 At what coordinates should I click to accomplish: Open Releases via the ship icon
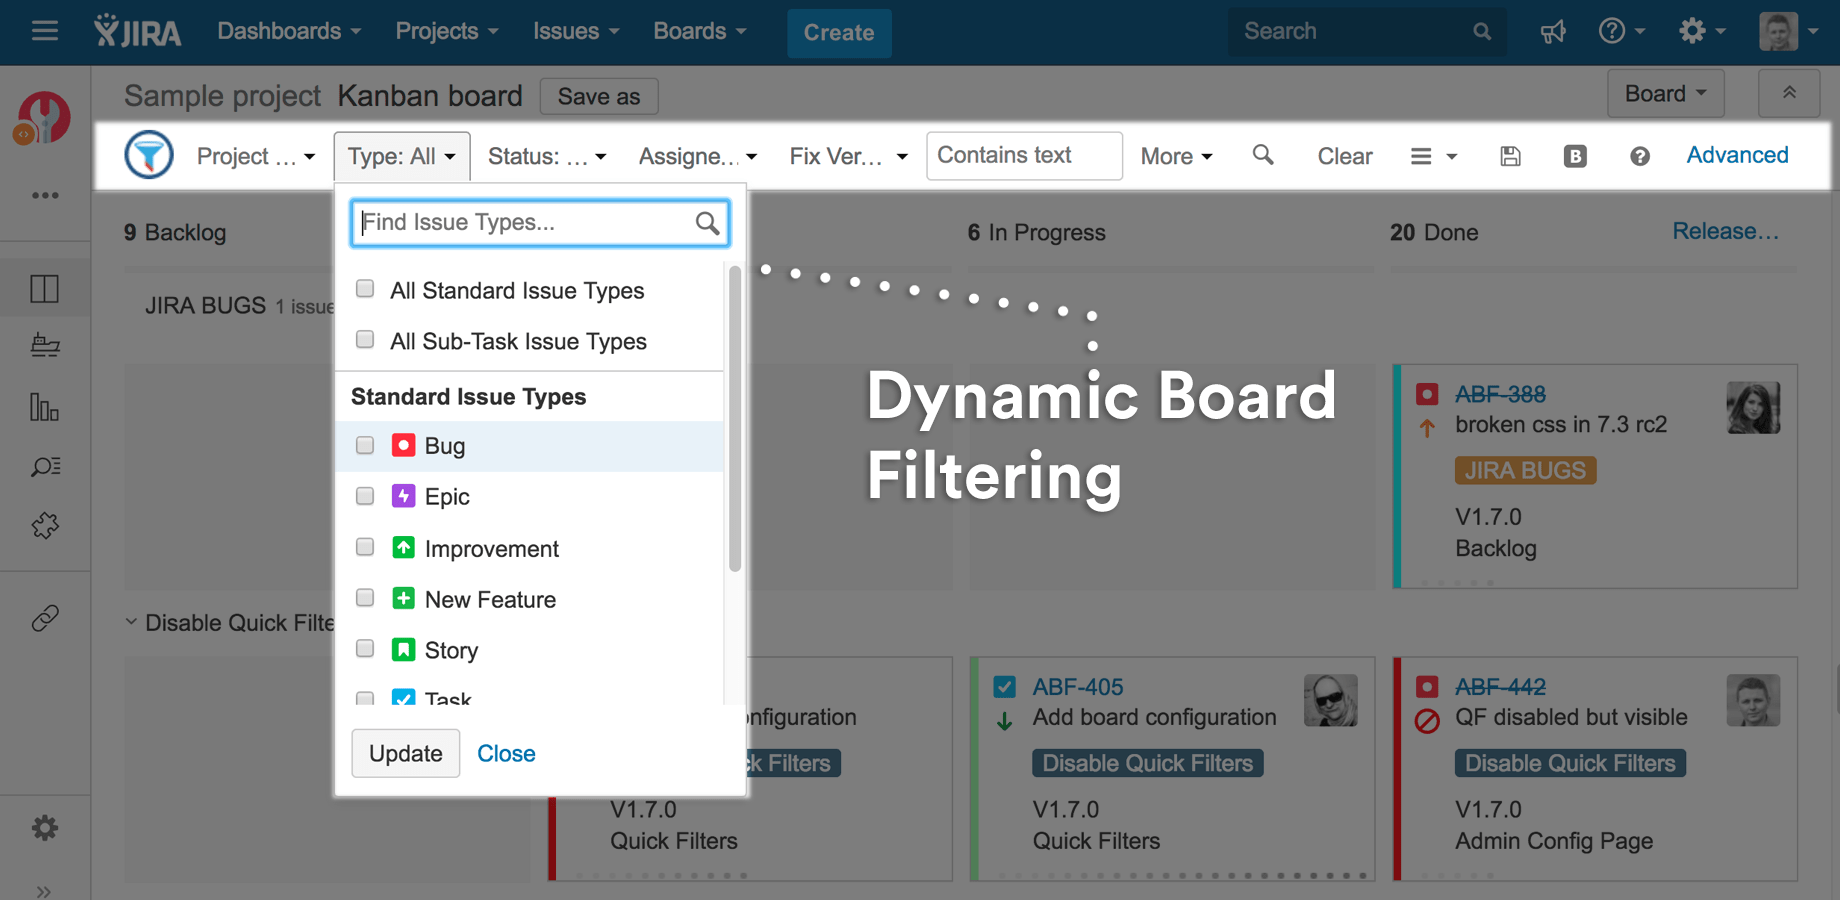click(x=44, y=345)
